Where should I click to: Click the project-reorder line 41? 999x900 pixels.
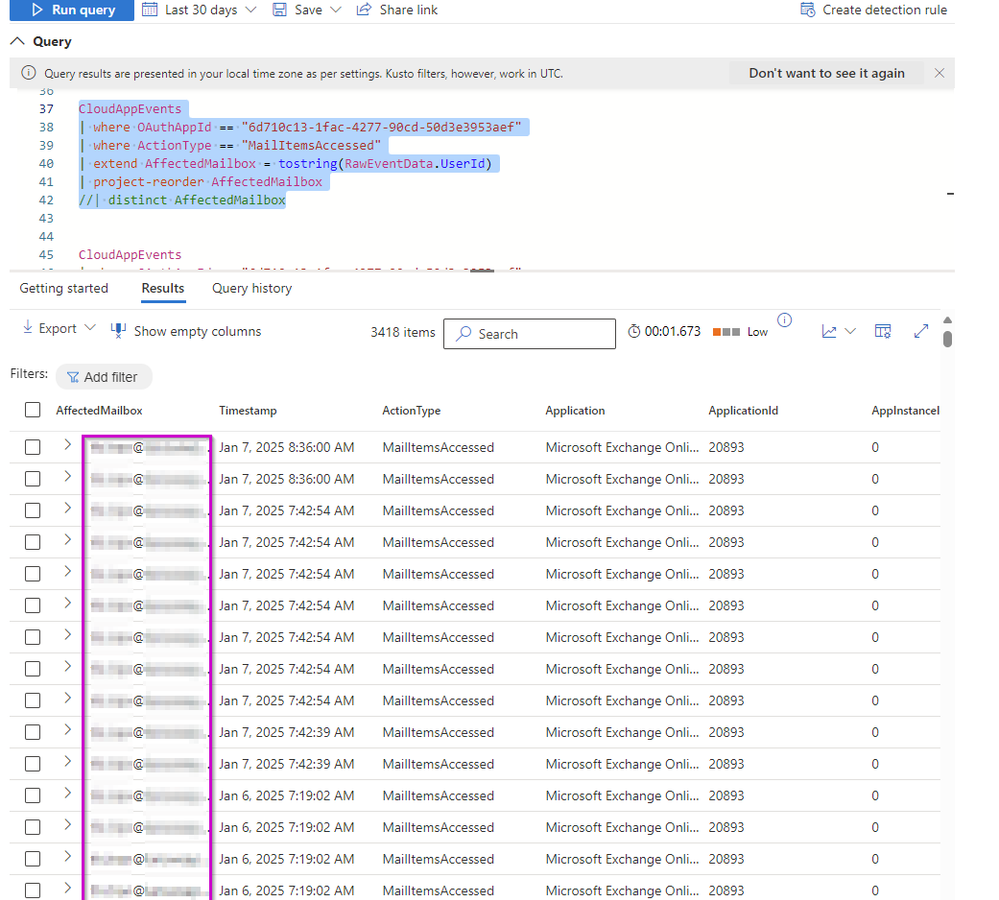click(201, 182)
